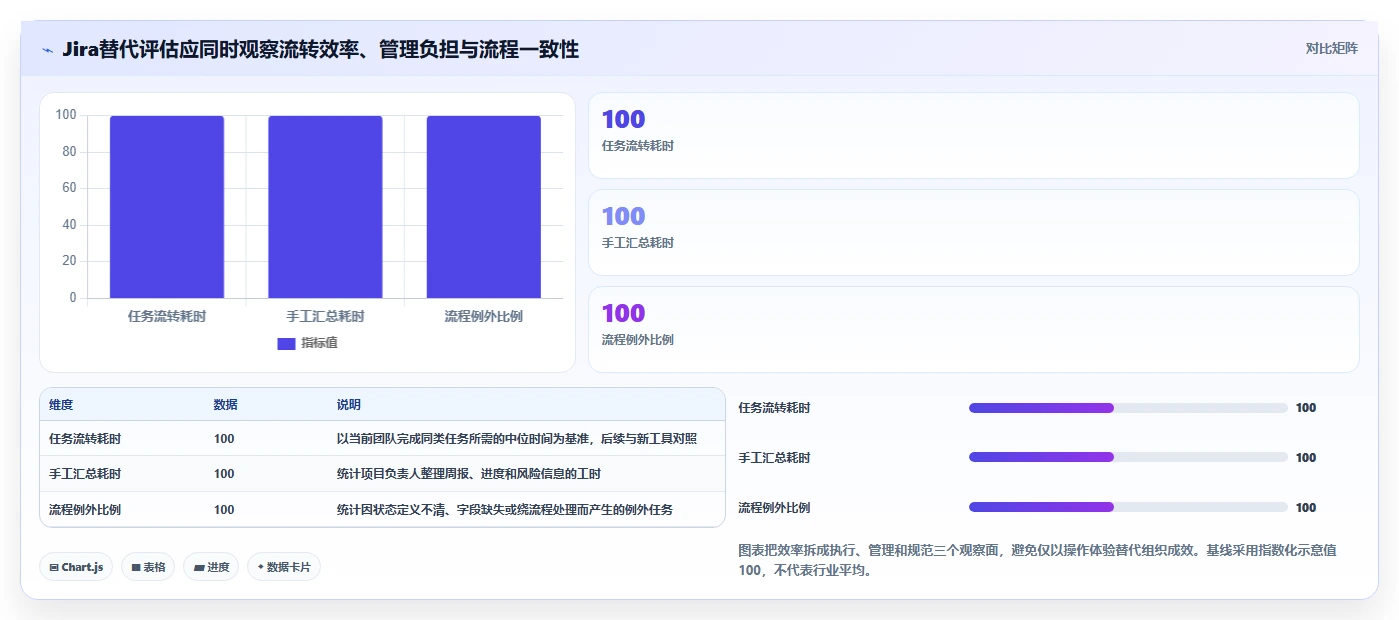This screenshot has height=620, width=1399.
Task: Click the 指标值 legend label
Action: (x=319, y=343)
